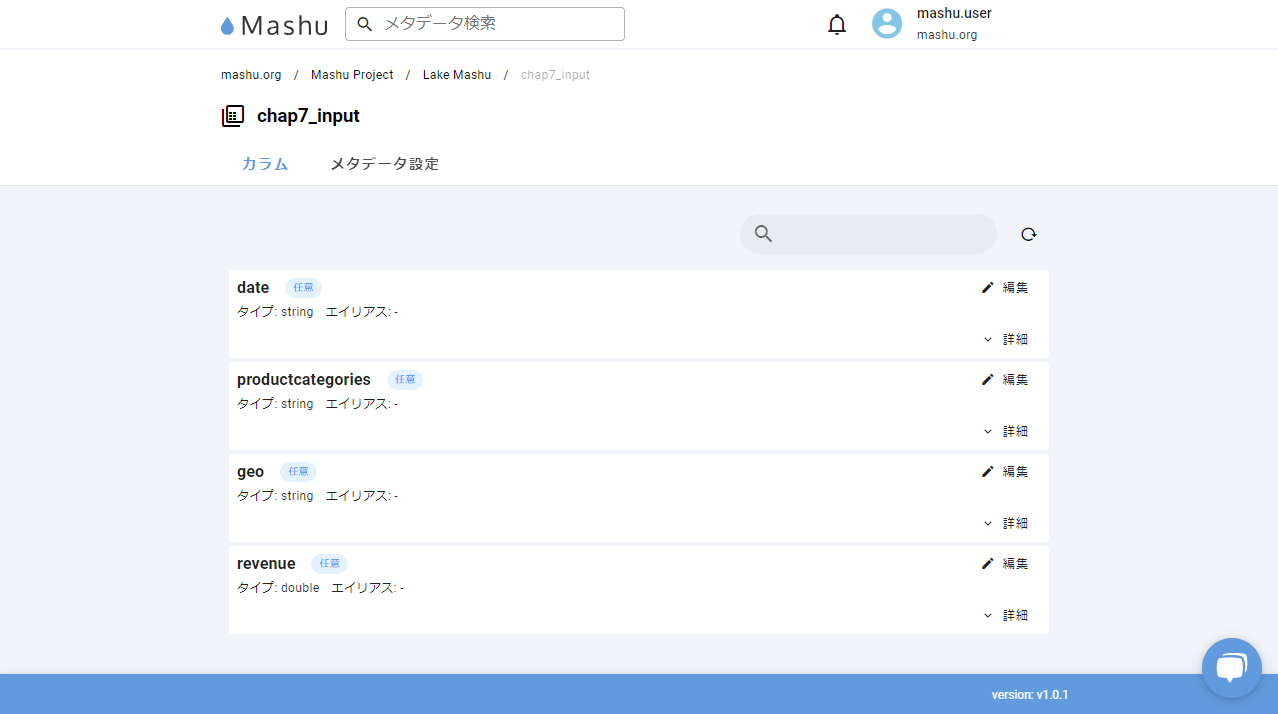Viewport: 1278px width, 714px height.
Task: Click the refresh icon beside column search
Action: (x=1029, y=234)
